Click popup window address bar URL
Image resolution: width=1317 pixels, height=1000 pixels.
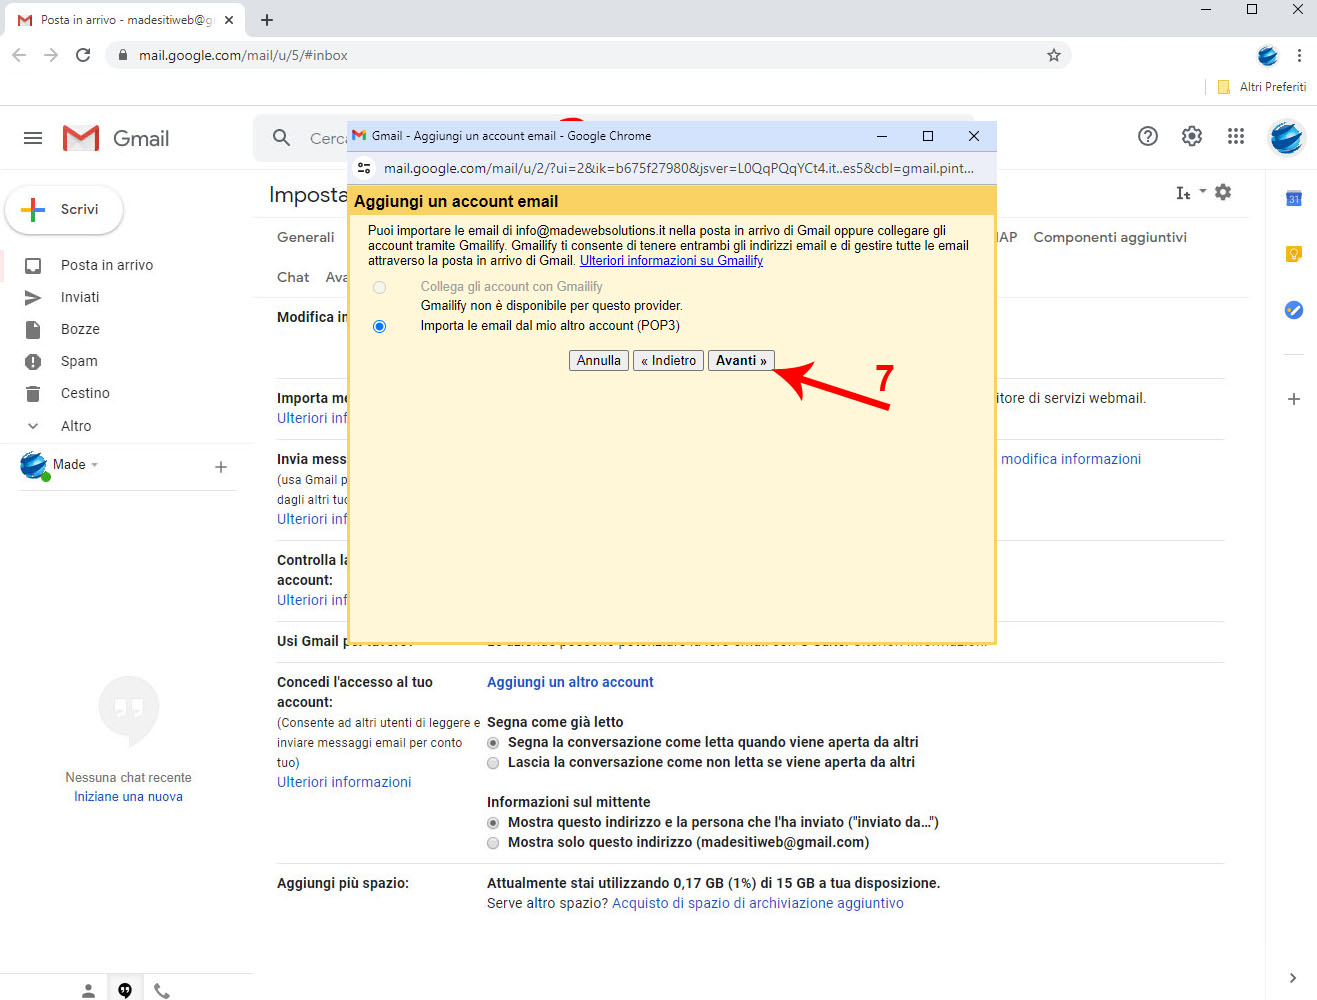679,168
